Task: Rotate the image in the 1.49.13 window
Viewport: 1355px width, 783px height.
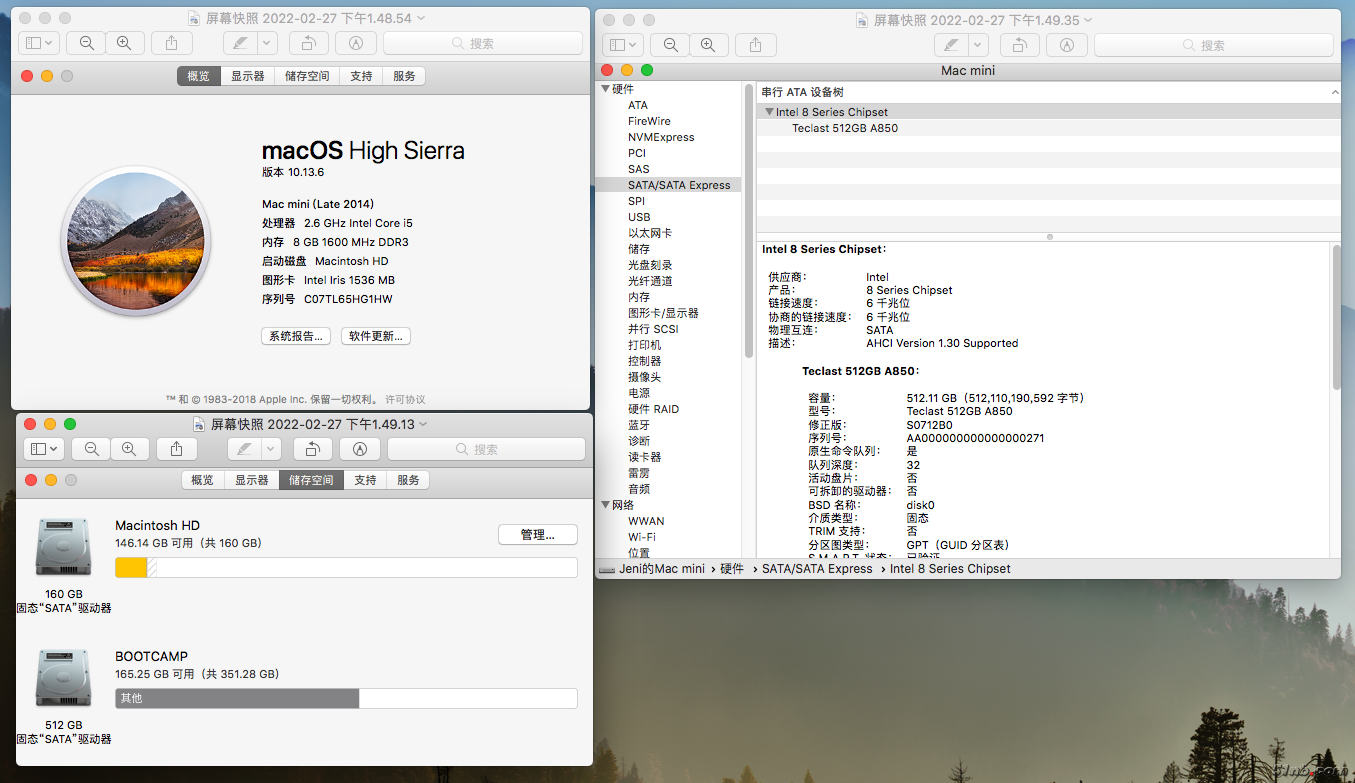Action: pos(314,449)
